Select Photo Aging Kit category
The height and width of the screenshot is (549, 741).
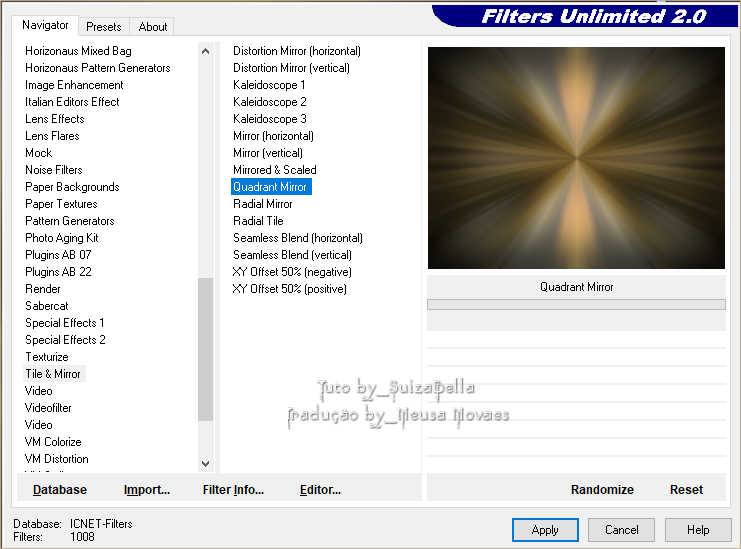click(62, 238)
